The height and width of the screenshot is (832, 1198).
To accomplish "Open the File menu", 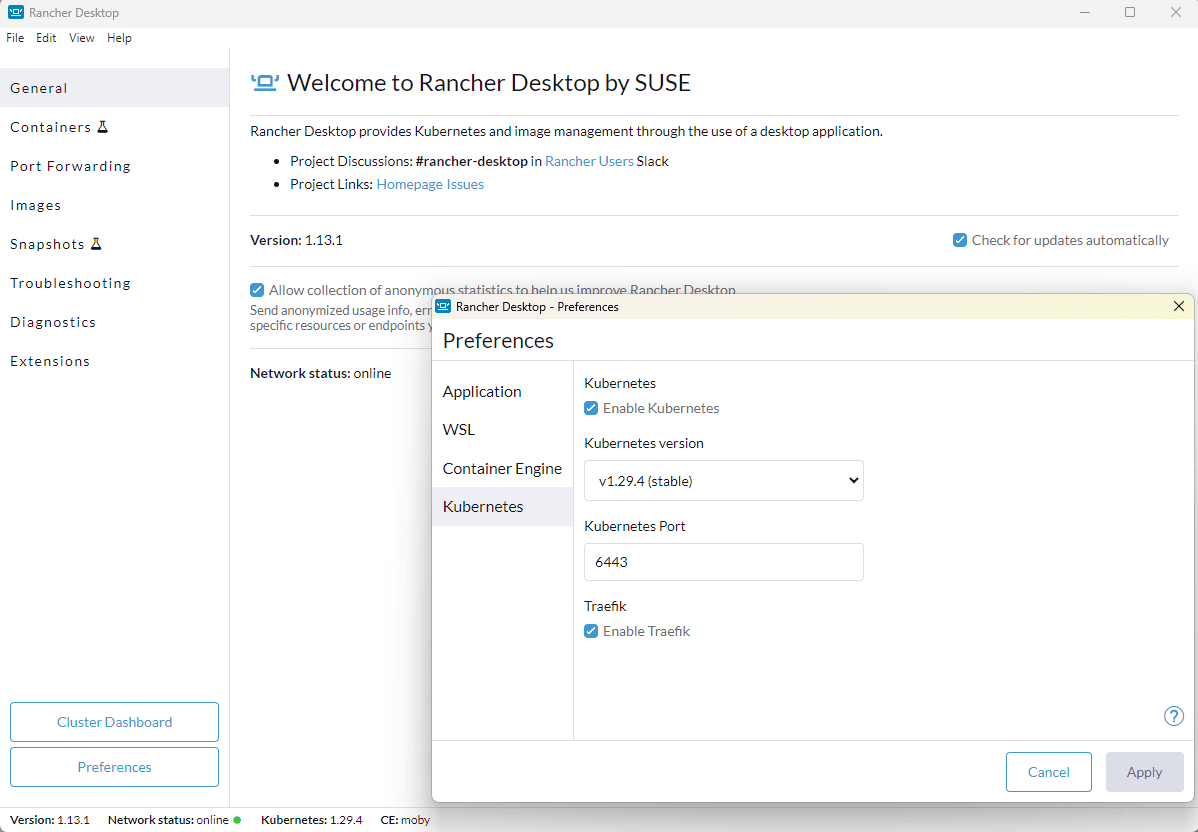I will pos(15,37).
